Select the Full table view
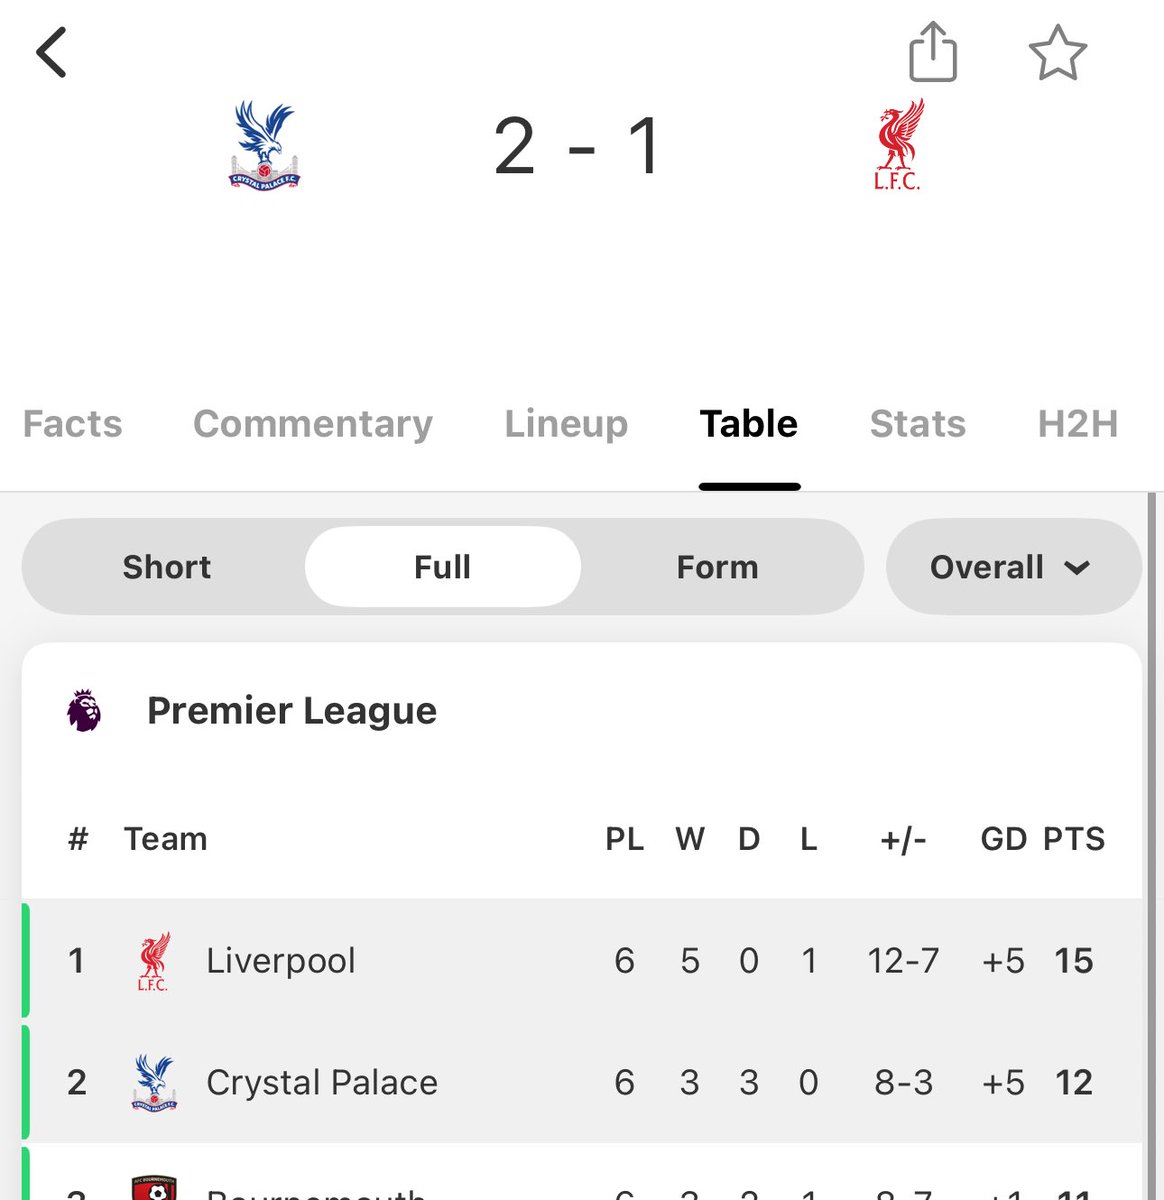The width and height of the screenshot is (1164, 1200). (442, 567)
